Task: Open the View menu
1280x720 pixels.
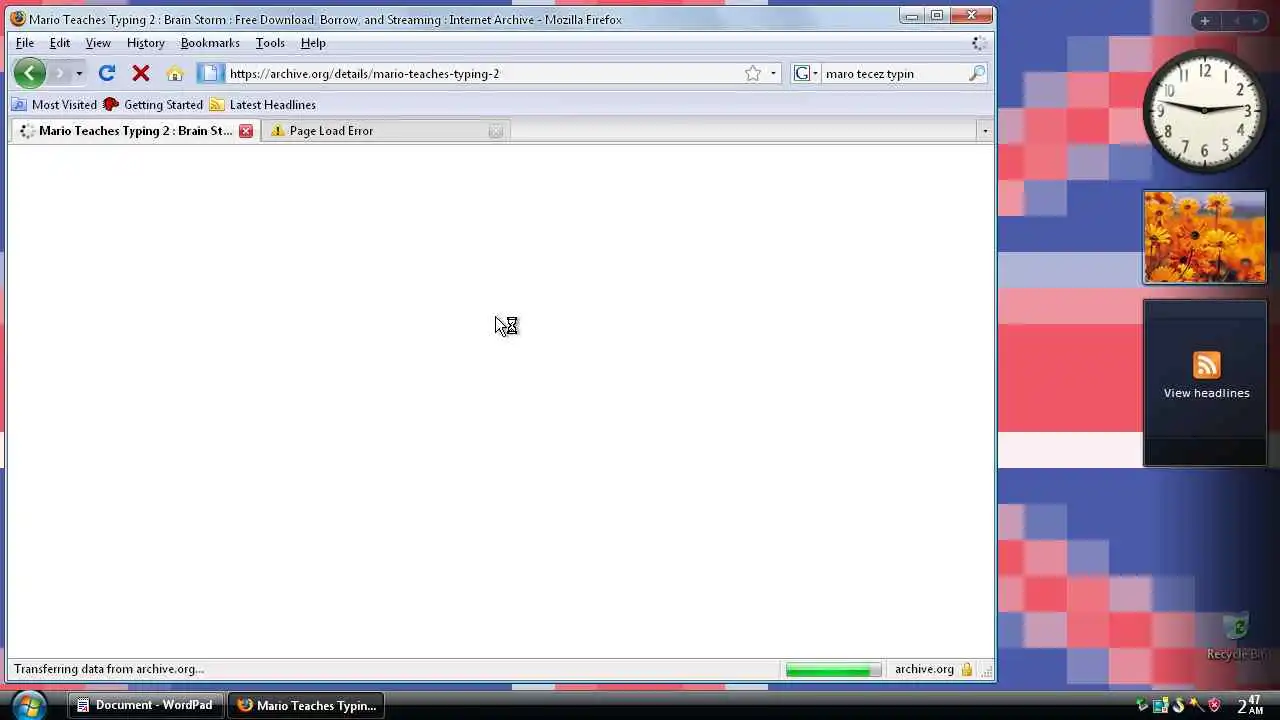Action: 98,43
